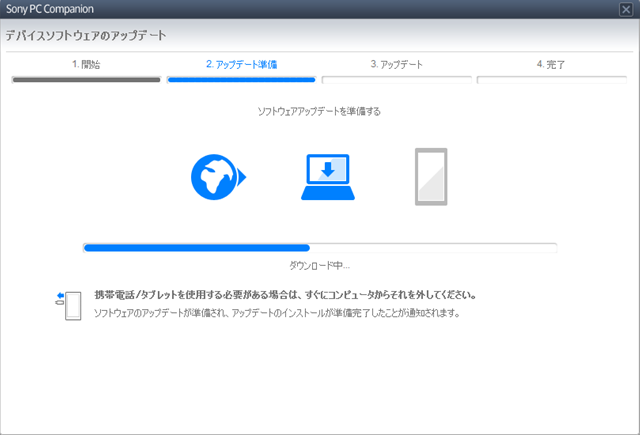This screenshot has width=640, height=435.
Task: Select step 3. アップデート
Action: coord(396,64)
